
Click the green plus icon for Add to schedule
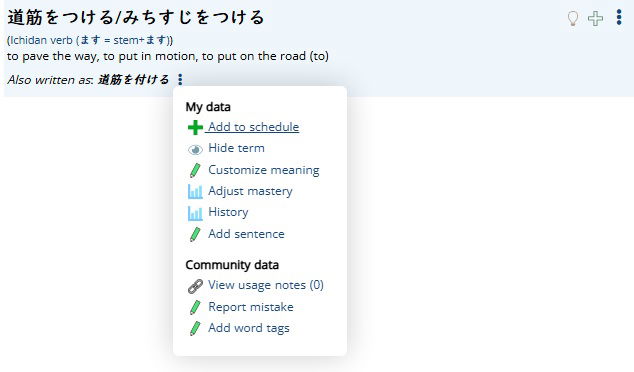[195, 127]
